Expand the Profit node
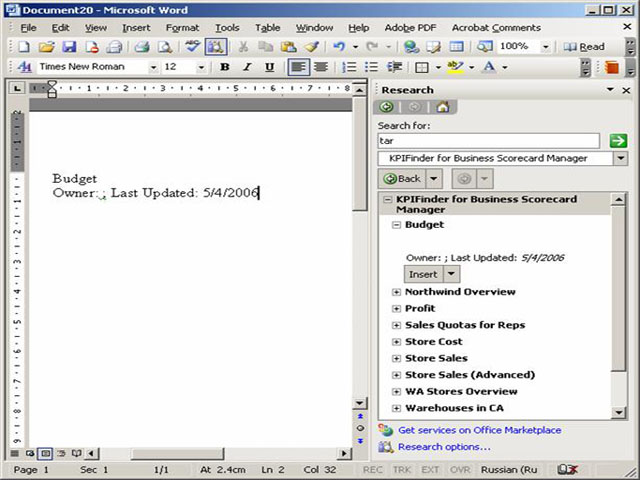Viewport: 640px width, 480px height. point(396,309)
